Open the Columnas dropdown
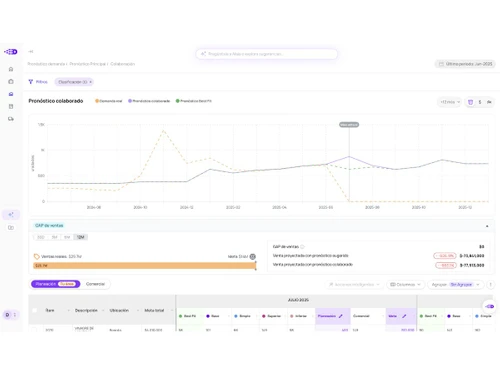The height and width of the screenshot is (375, 500). click(x=405, y=284)
